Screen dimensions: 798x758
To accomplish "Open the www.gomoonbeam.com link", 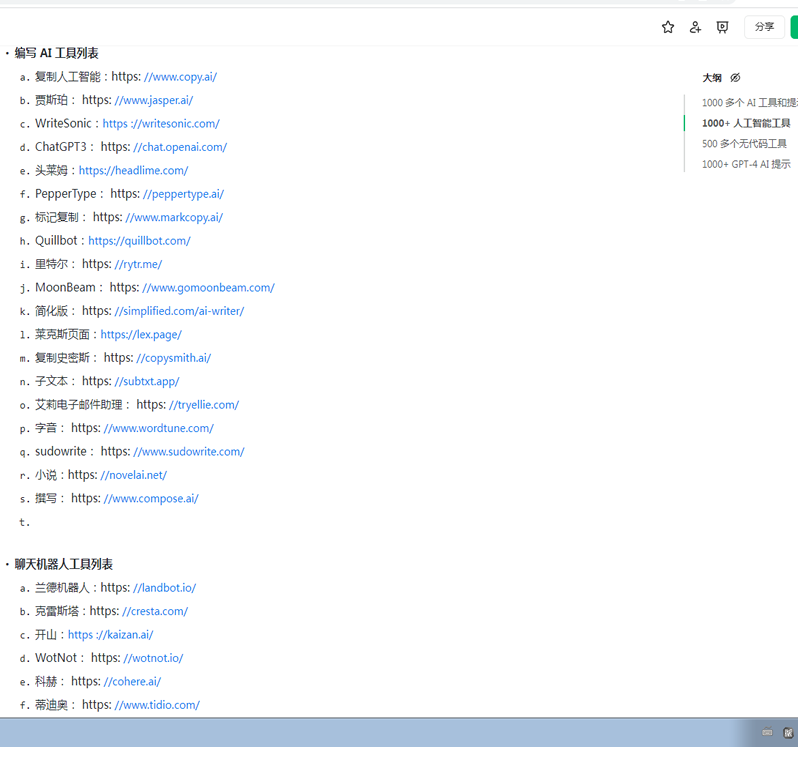I will tap(209, 288).
